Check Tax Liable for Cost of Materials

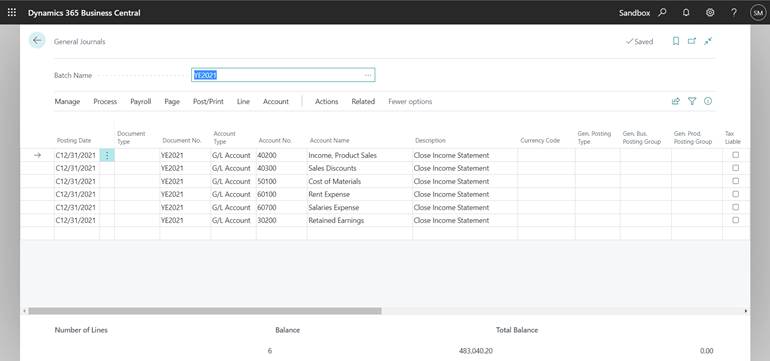coord(735,181)
